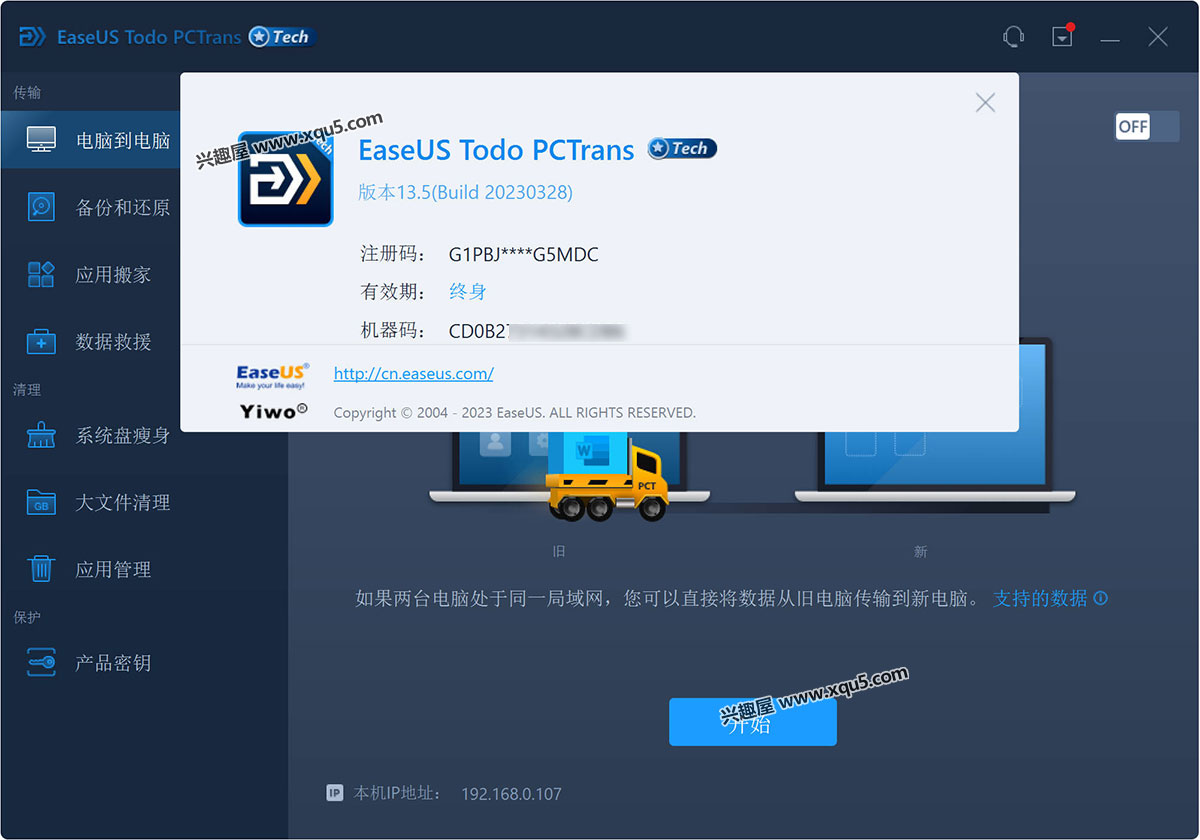
Task: Close the About dialog
Action: click(985, 102)
